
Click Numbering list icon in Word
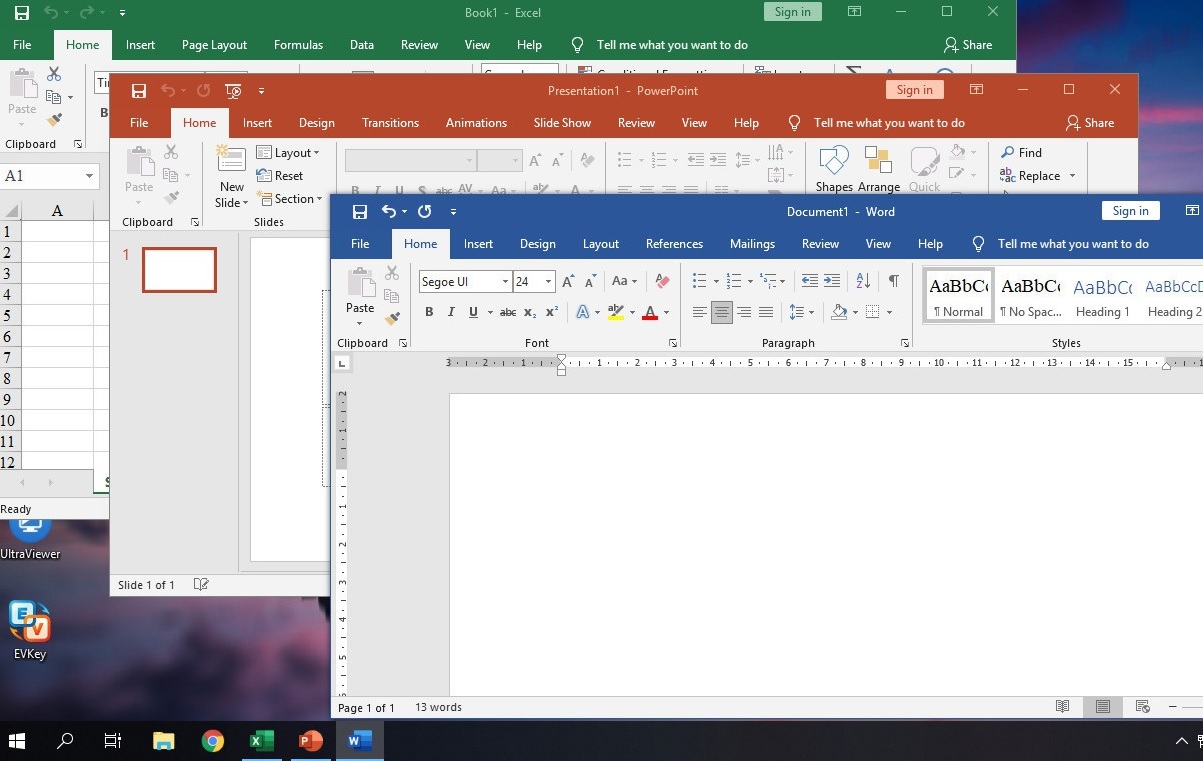733,281
